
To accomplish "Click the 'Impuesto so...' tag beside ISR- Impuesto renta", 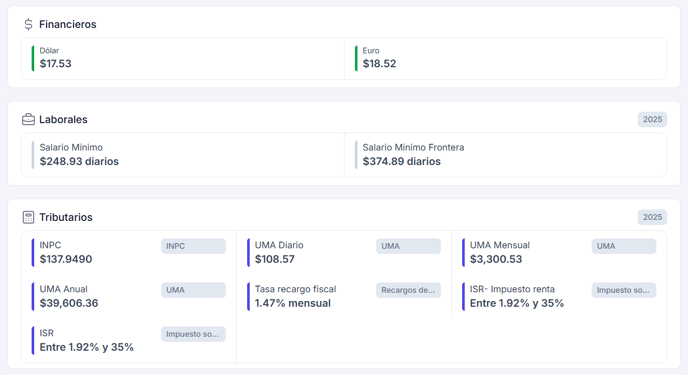I will (624, 290).
